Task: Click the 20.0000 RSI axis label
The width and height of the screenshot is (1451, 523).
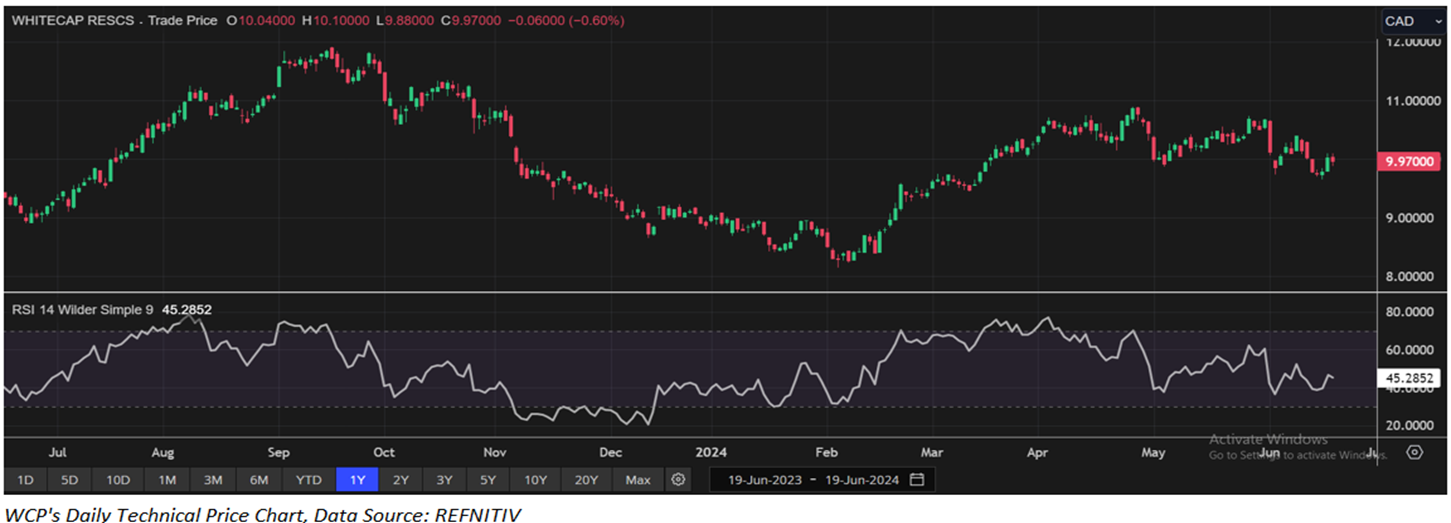Action: point(1410,425)
